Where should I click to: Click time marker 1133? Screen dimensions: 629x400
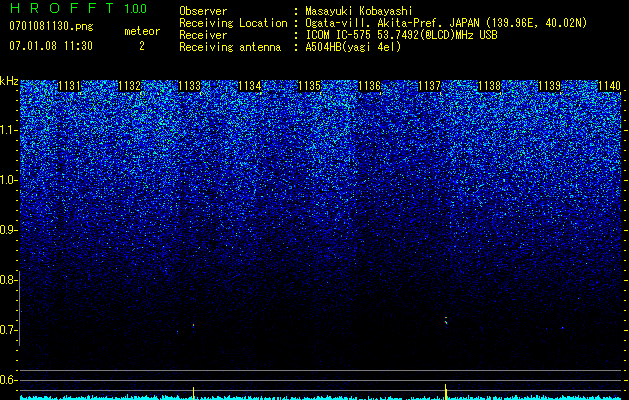coord(189,86)
